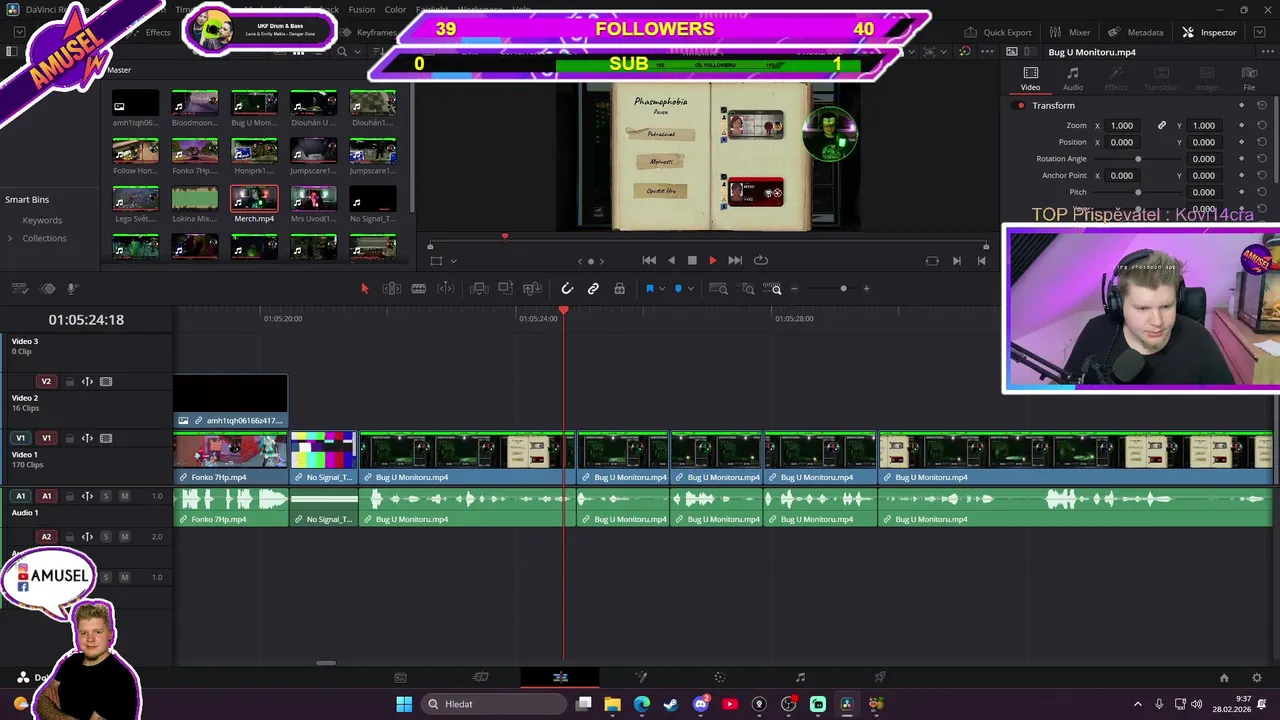1280x720 pixels.
Task: Open the viewer transform overlay dropdown
Action: pos(453,261)
